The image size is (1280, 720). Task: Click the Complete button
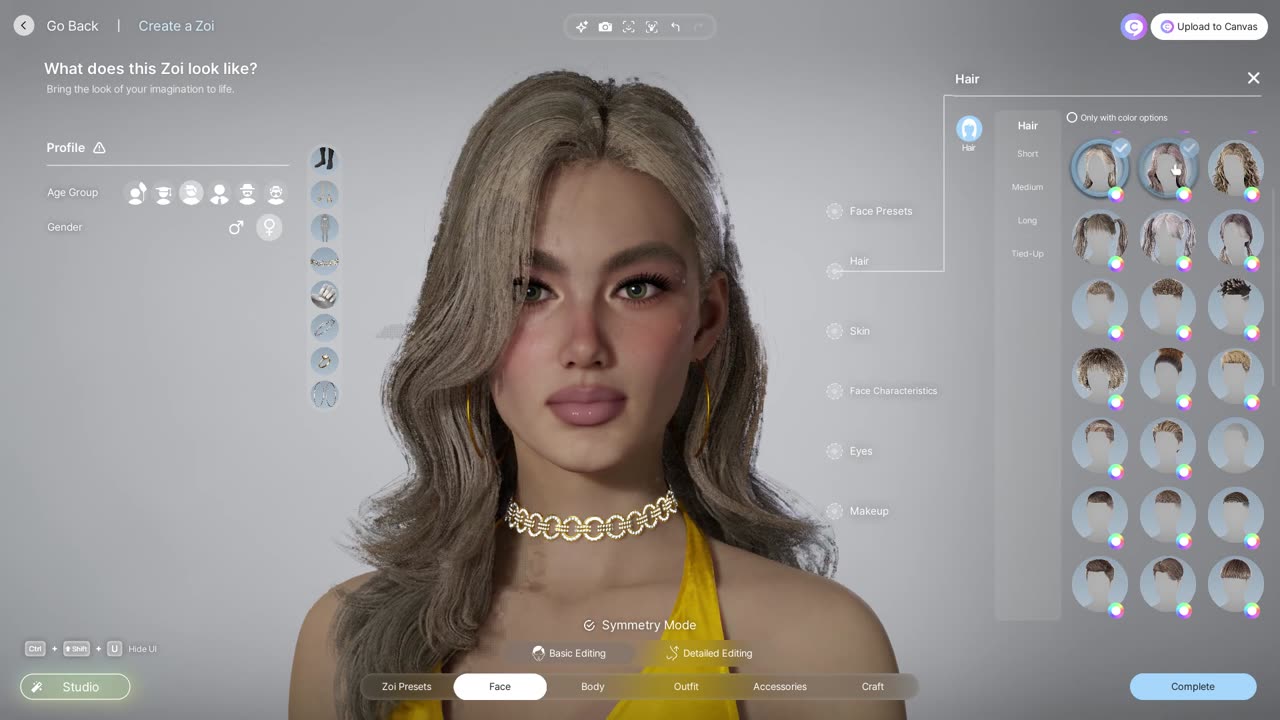[1193, 687]
